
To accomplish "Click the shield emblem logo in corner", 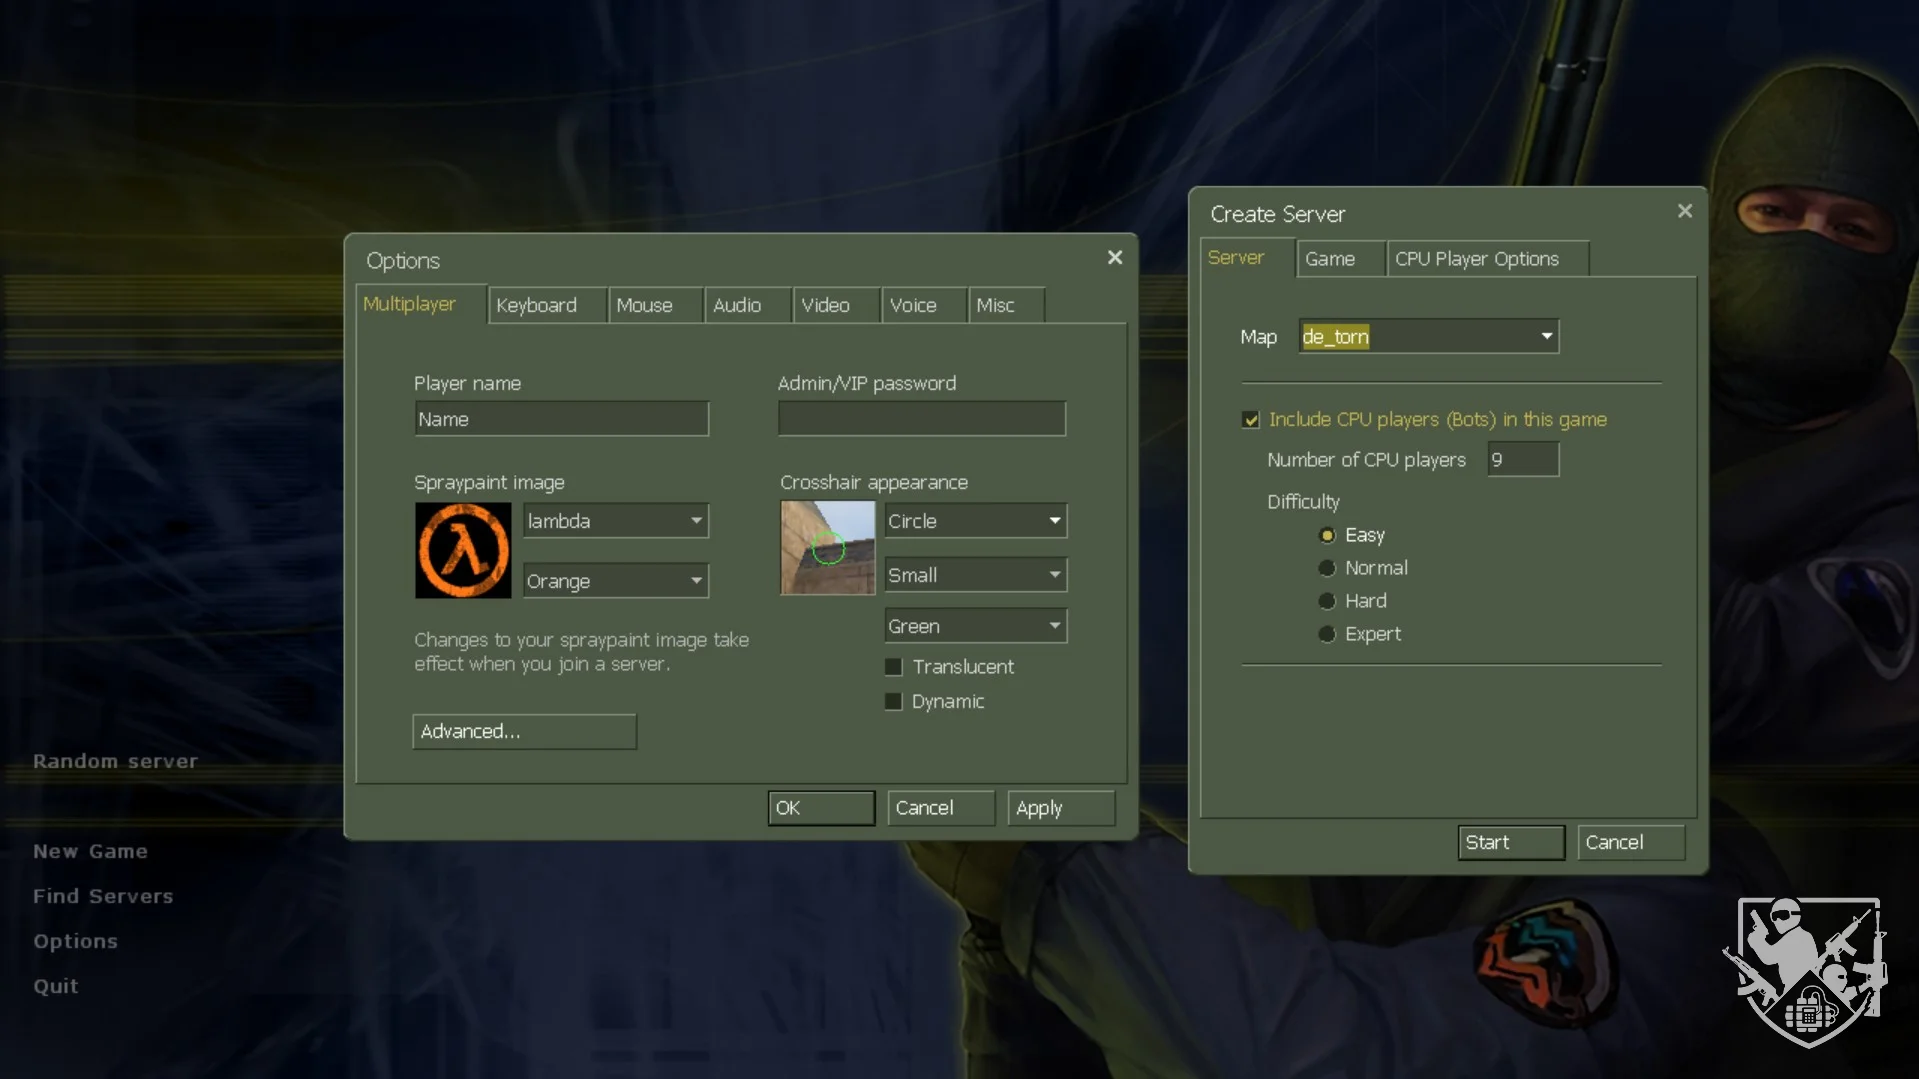I will (1806, 970).
